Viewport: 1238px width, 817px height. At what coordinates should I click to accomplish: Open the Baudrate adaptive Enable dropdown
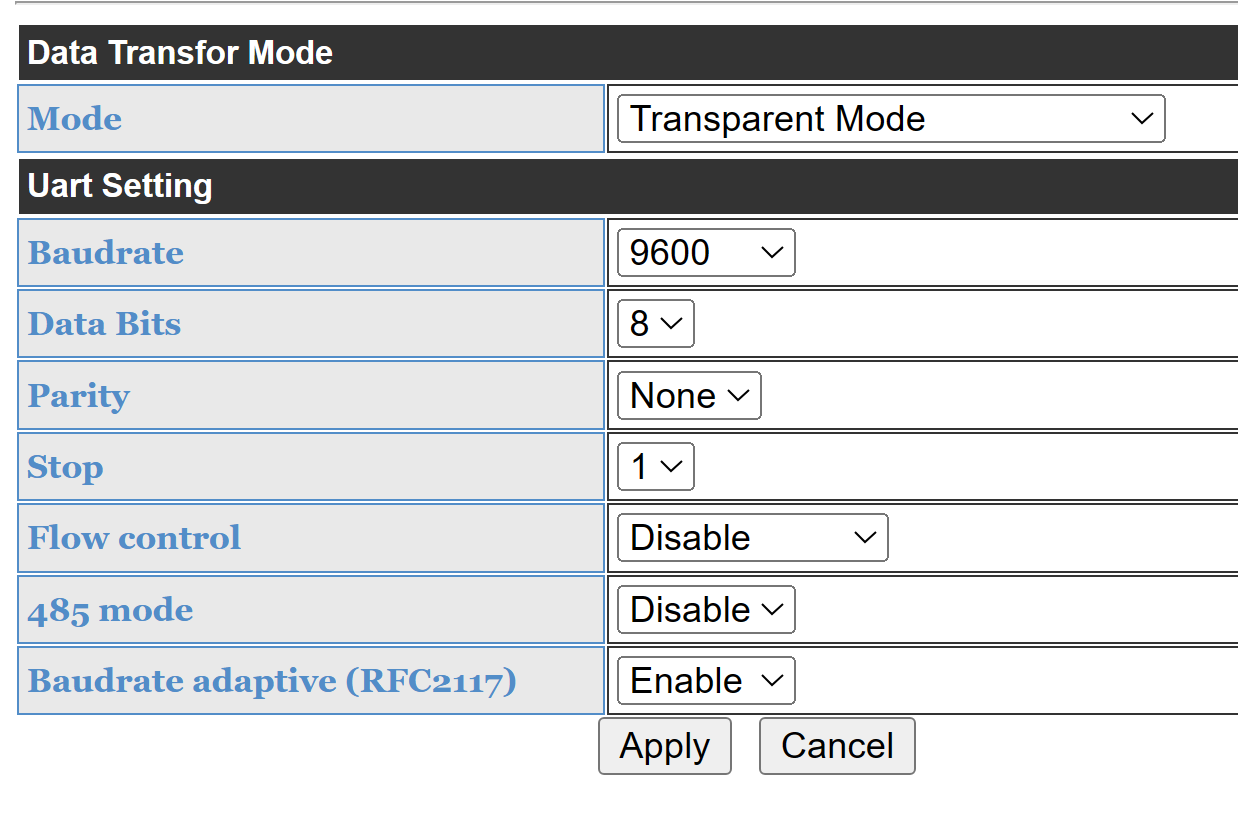pyautogui.click(x=706, y=681)
